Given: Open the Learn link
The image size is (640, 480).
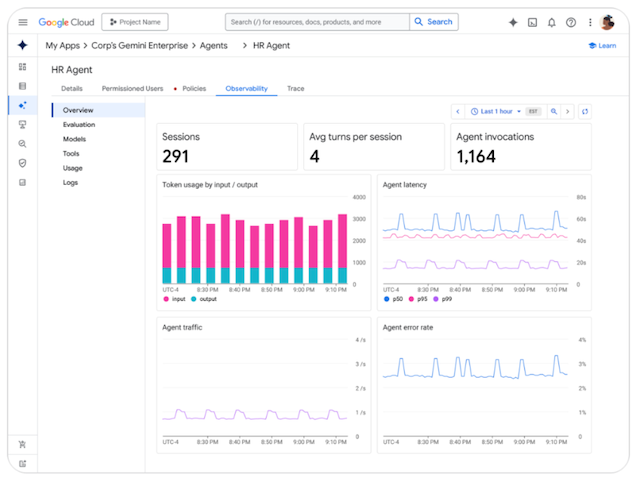Looking at the screenshot, I should click(602, 46).
